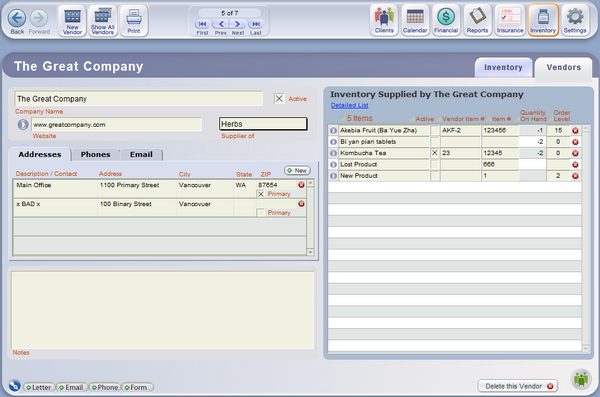Screen dimensions: 600x397
Task: Sort the list by 5 Items header
Action: click(357, 118)
